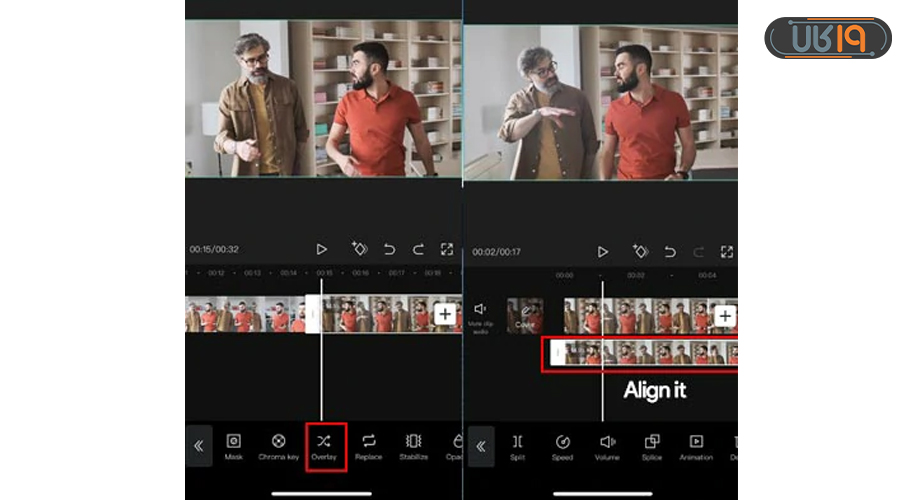Play the video in right editor

[602, 252]
